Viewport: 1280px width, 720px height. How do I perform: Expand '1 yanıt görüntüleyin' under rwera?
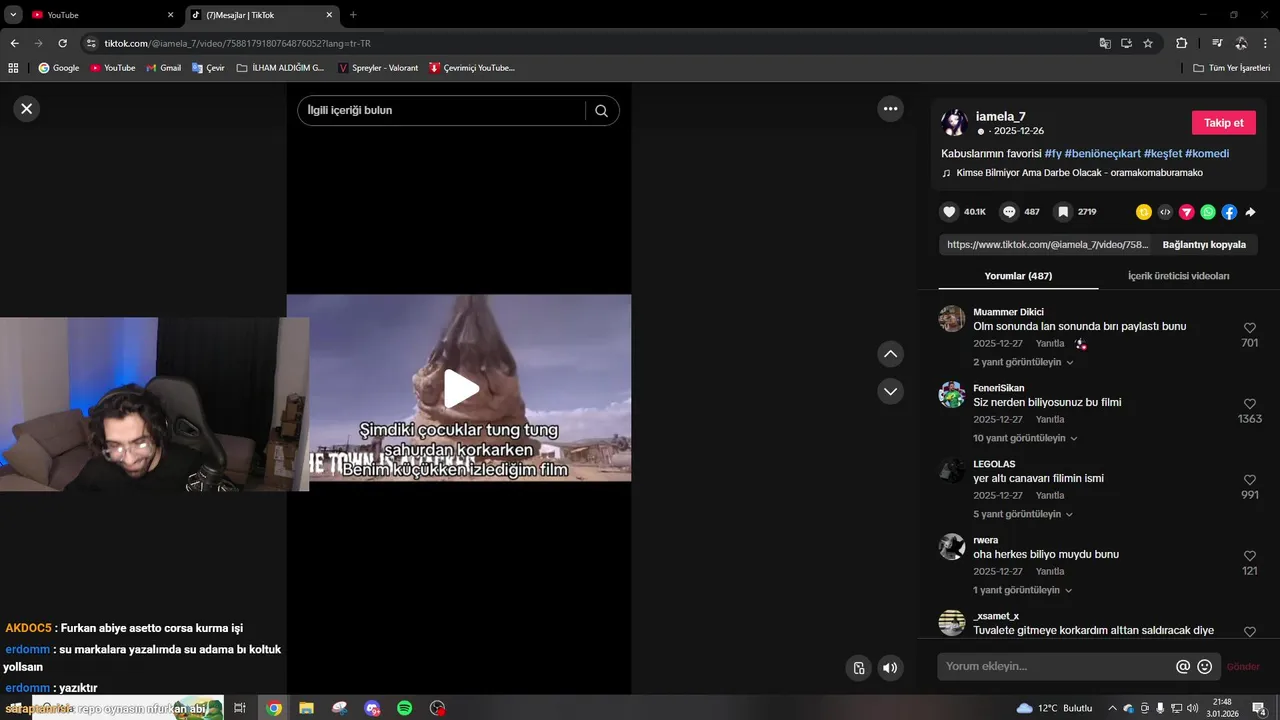click(x=1022, y=590)
